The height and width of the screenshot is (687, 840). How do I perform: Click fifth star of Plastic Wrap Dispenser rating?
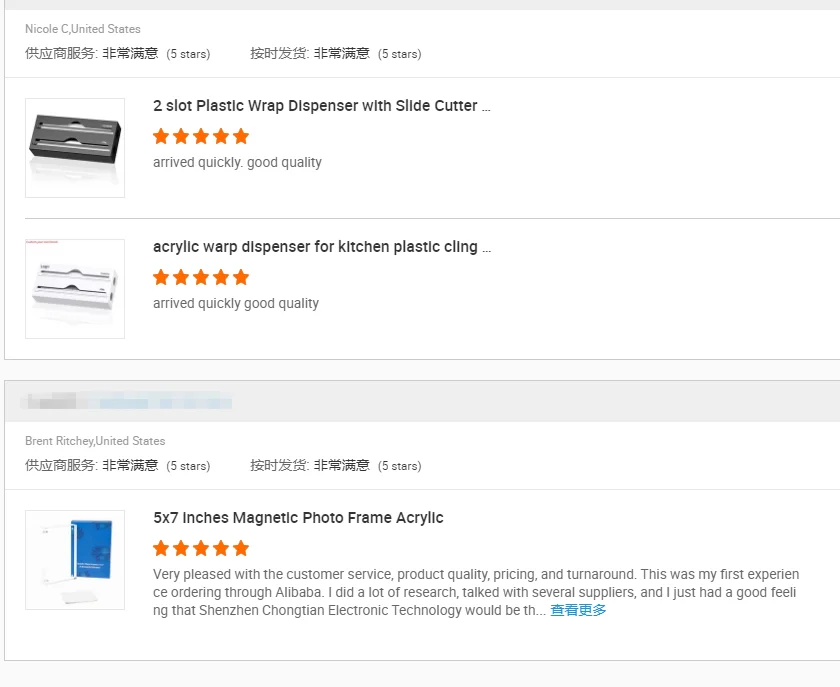pos(241,136)
